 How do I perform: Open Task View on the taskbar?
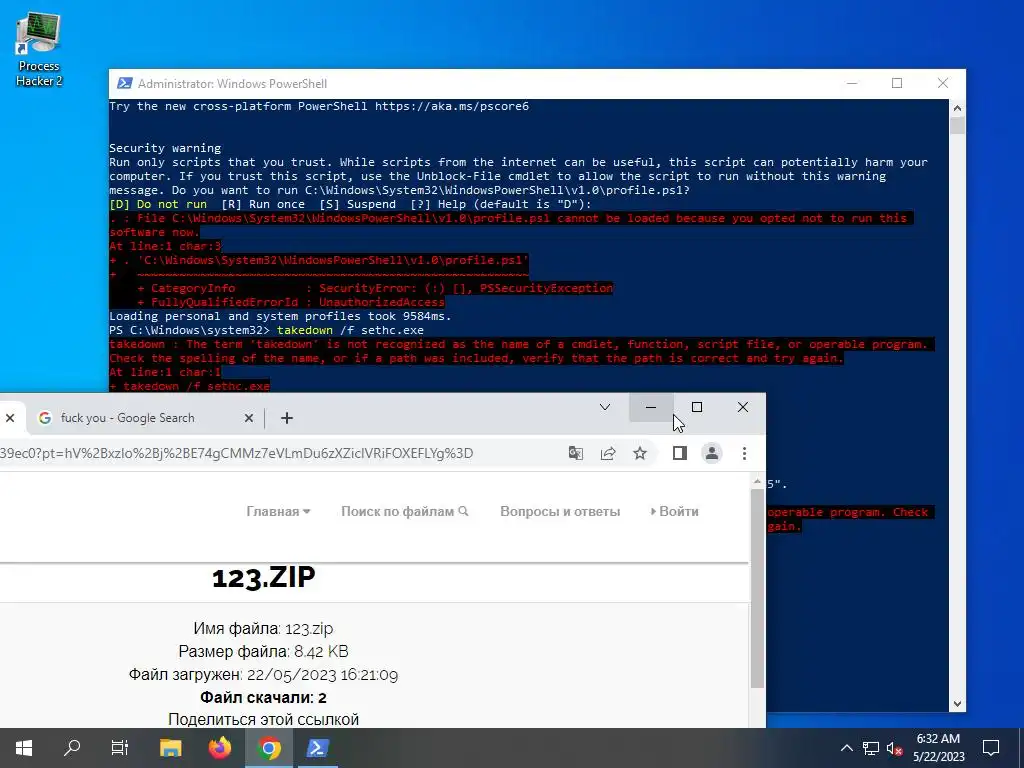(x=120, y=748)
